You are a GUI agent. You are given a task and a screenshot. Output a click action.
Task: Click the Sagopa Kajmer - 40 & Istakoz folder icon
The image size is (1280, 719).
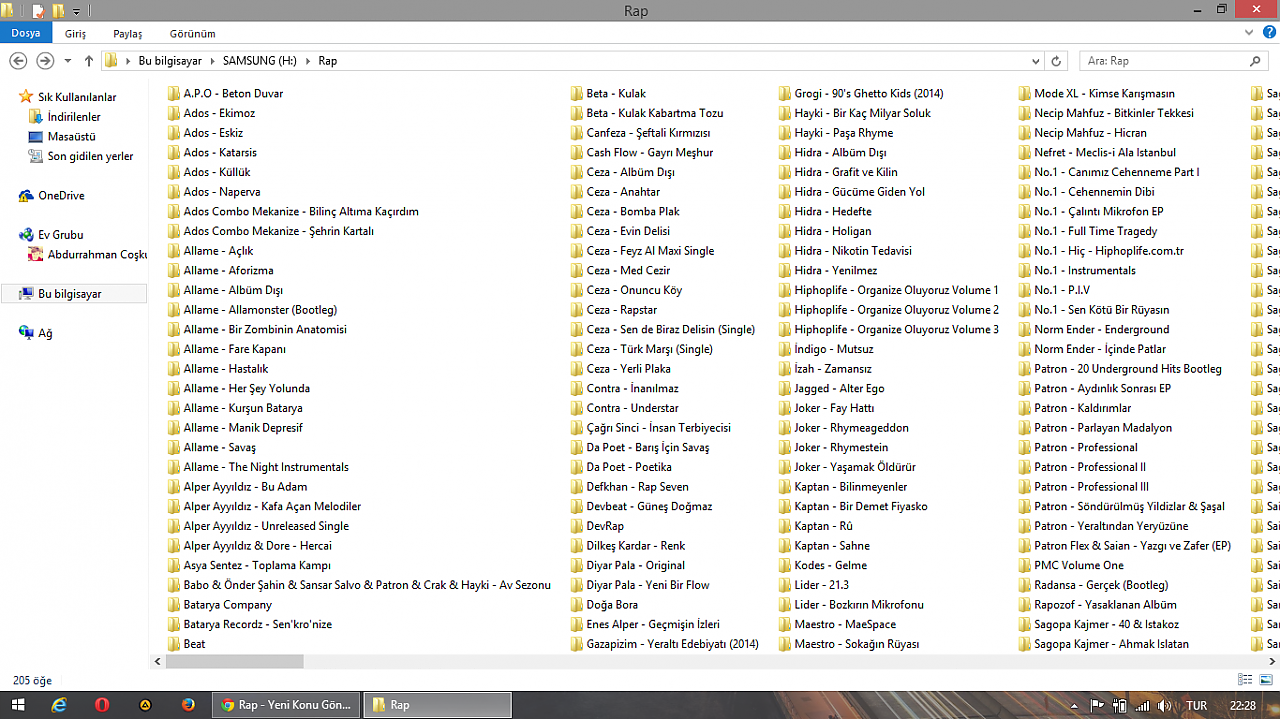pos(1025,625)
